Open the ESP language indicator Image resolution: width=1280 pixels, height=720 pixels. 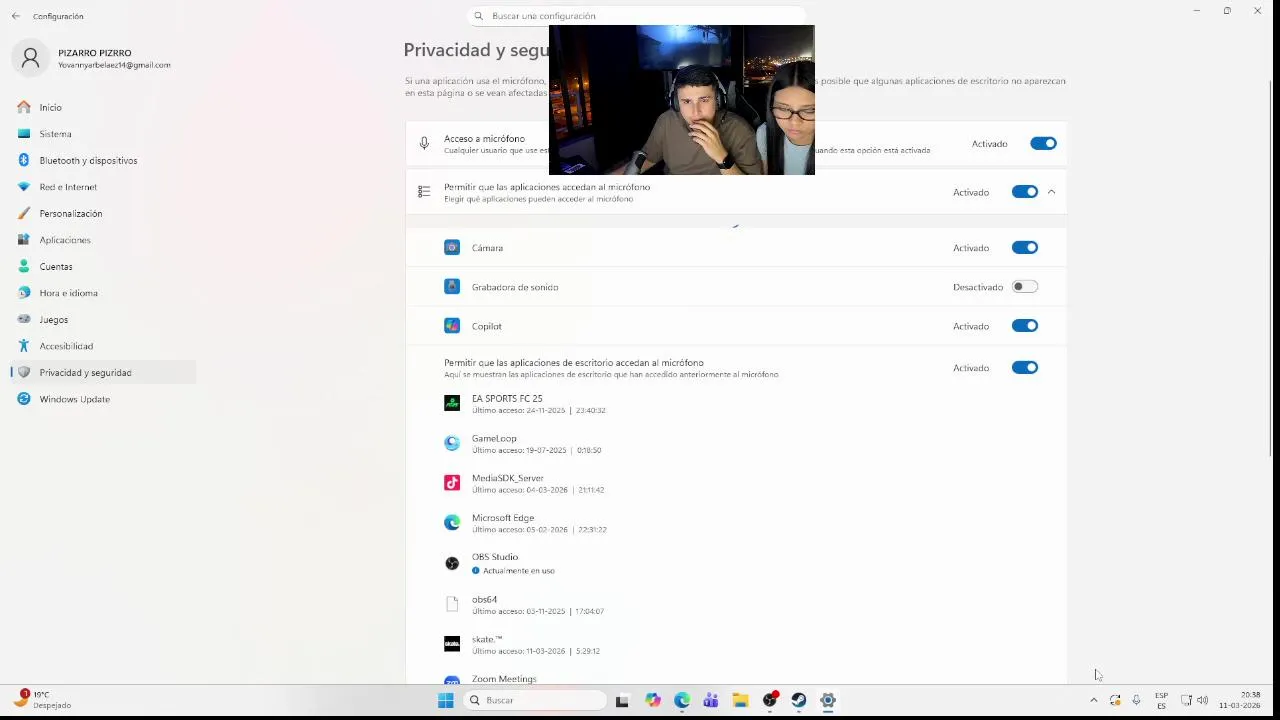pos(1161,701)
